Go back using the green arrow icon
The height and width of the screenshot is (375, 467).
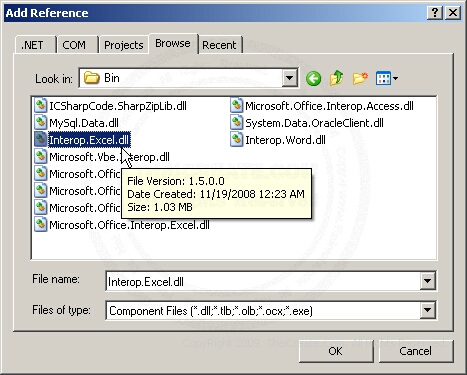click(x=313, y=79)
